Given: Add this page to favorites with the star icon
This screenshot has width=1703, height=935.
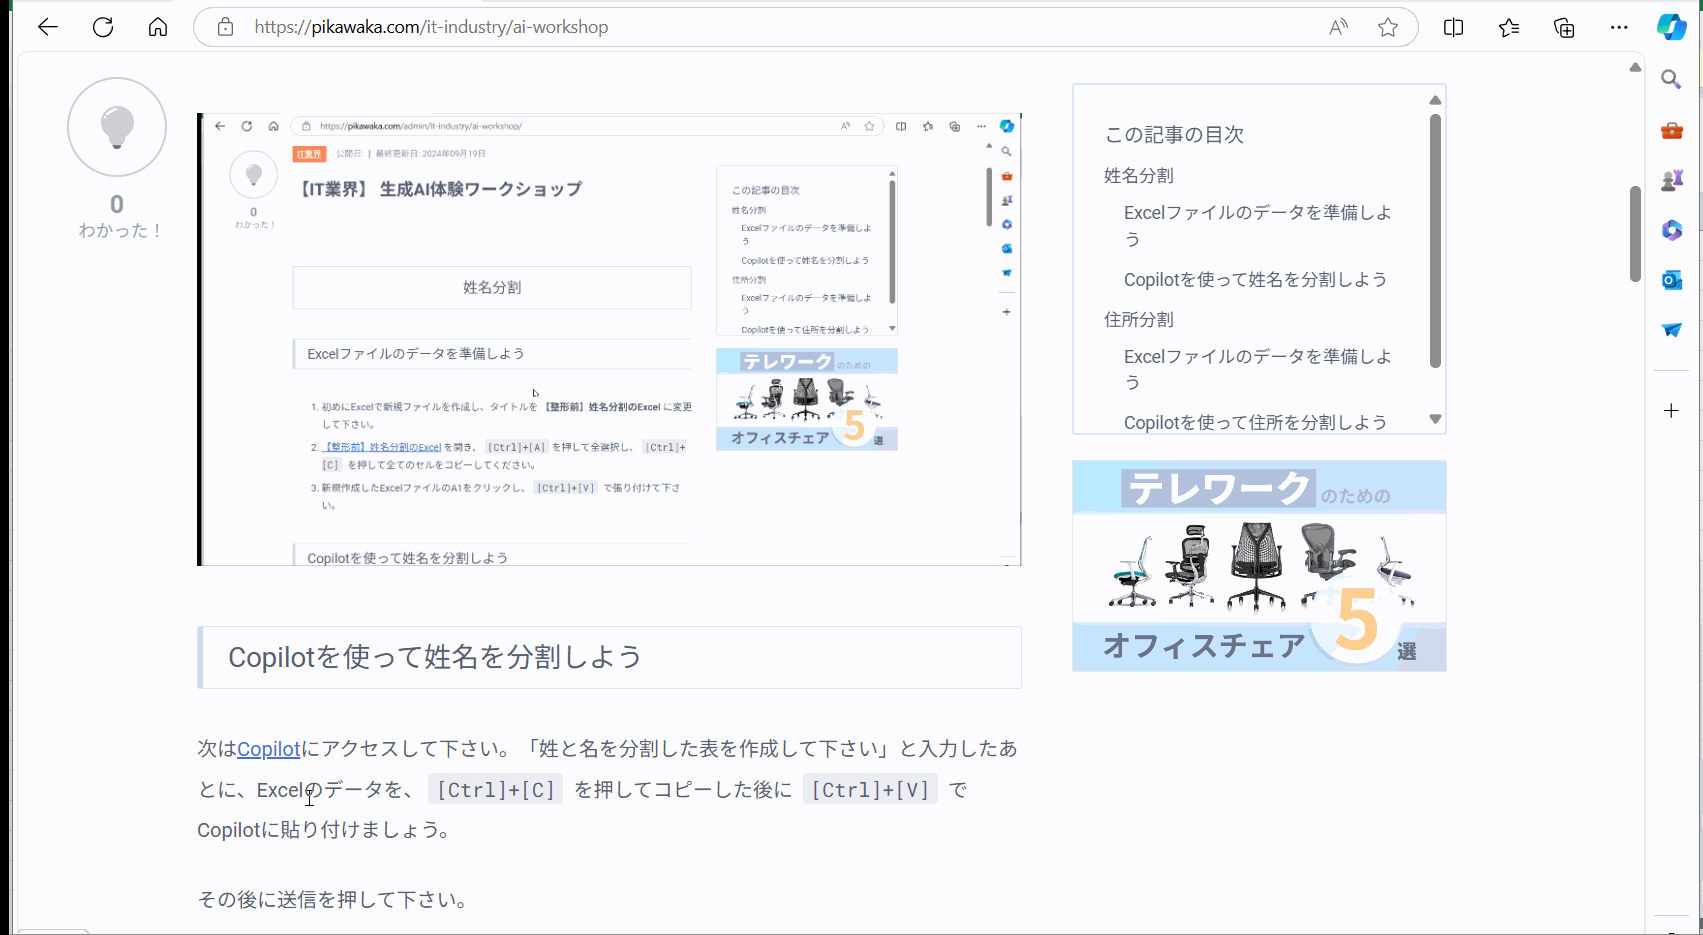Looking at the screenshot, I should 1388,27.
